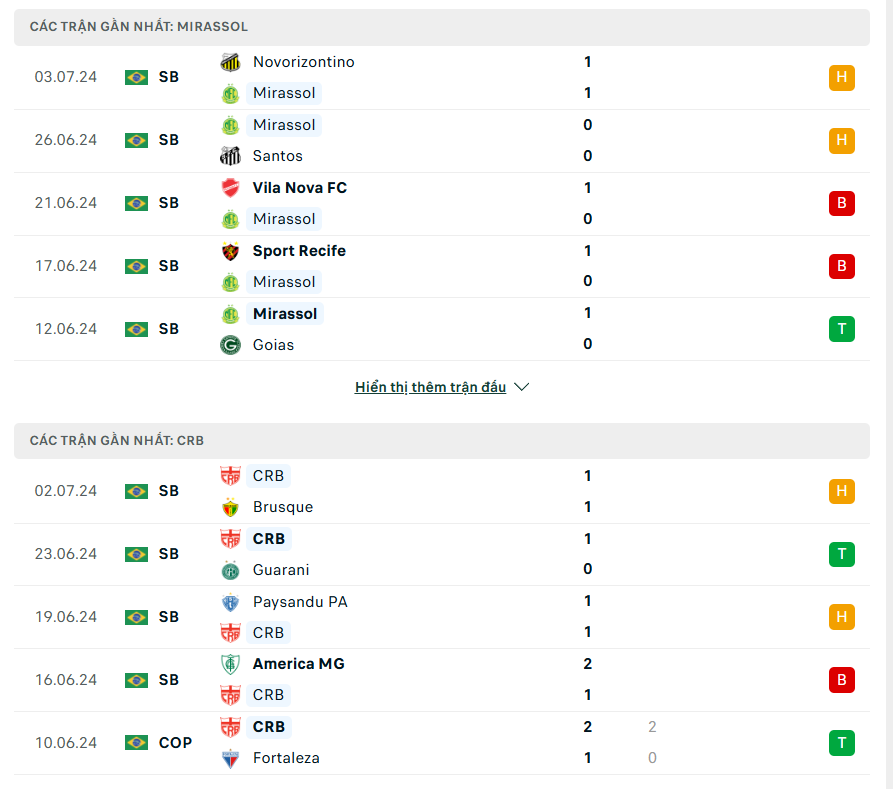The width and height of the screenshot is (893, 789).
Task: Open the Mirassol vs Santos match row on 26.06.24
Action: 442,141
